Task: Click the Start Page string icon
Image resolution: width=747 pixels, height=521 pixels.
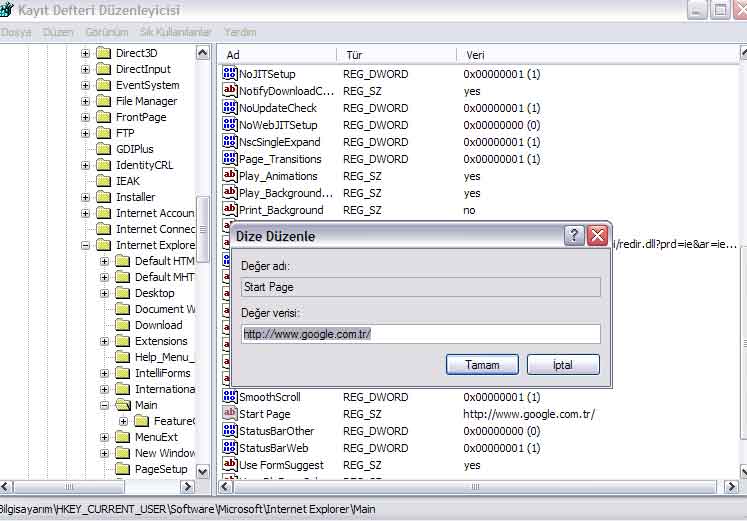Action: (230, 414)
